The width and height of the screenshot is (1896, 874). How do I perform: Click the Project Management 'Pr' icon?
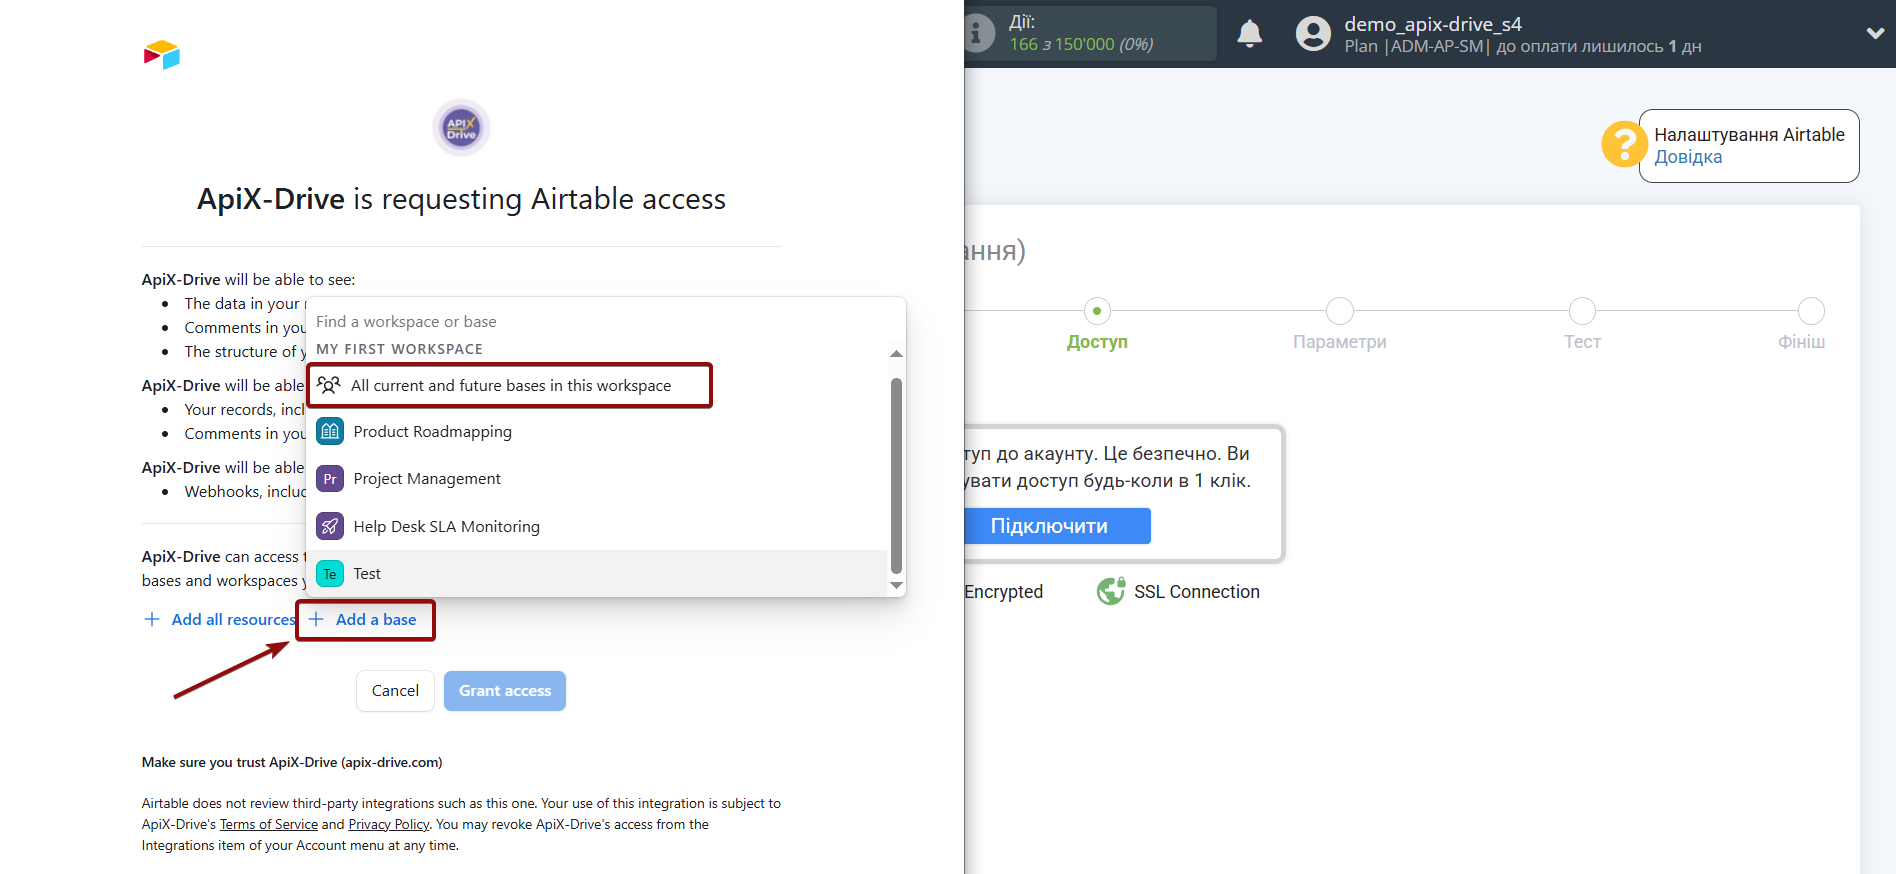[x=330, y=479]
